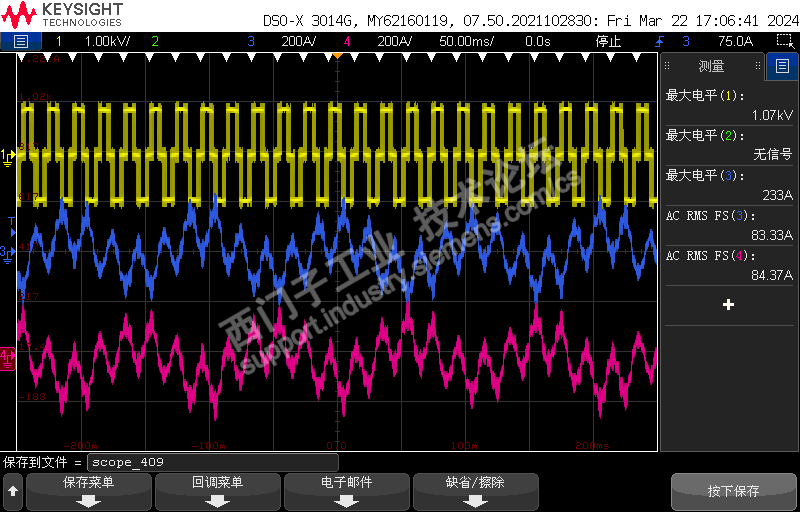Viewport: 800px width, 512px height.
Task: Click the 75.0A trigger level value
Action: (735, 42)
